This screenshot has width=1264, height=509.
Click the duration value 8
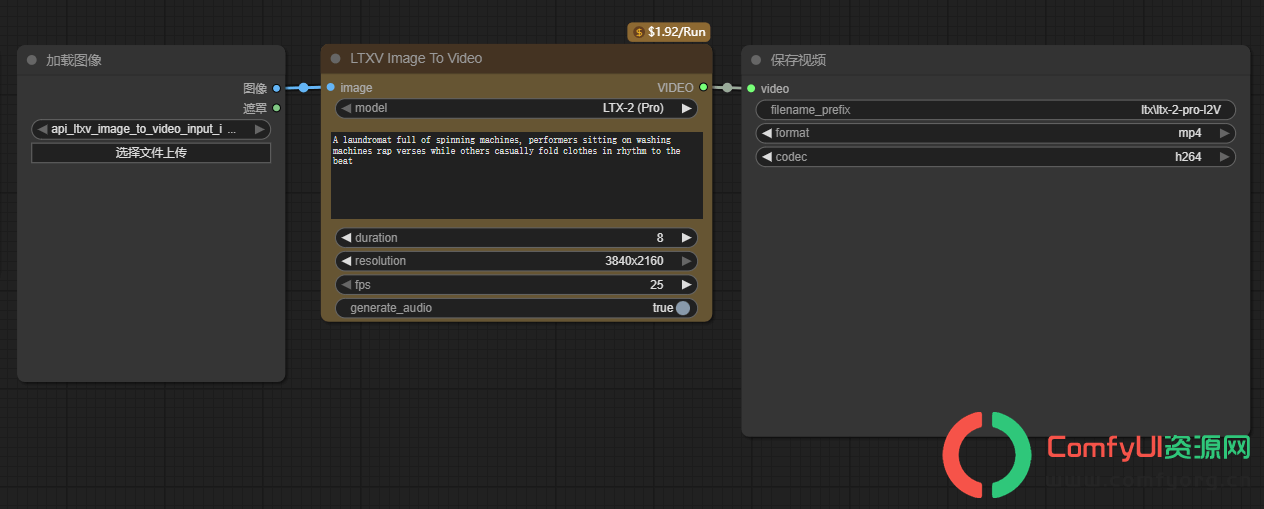(x=660, y=238)
